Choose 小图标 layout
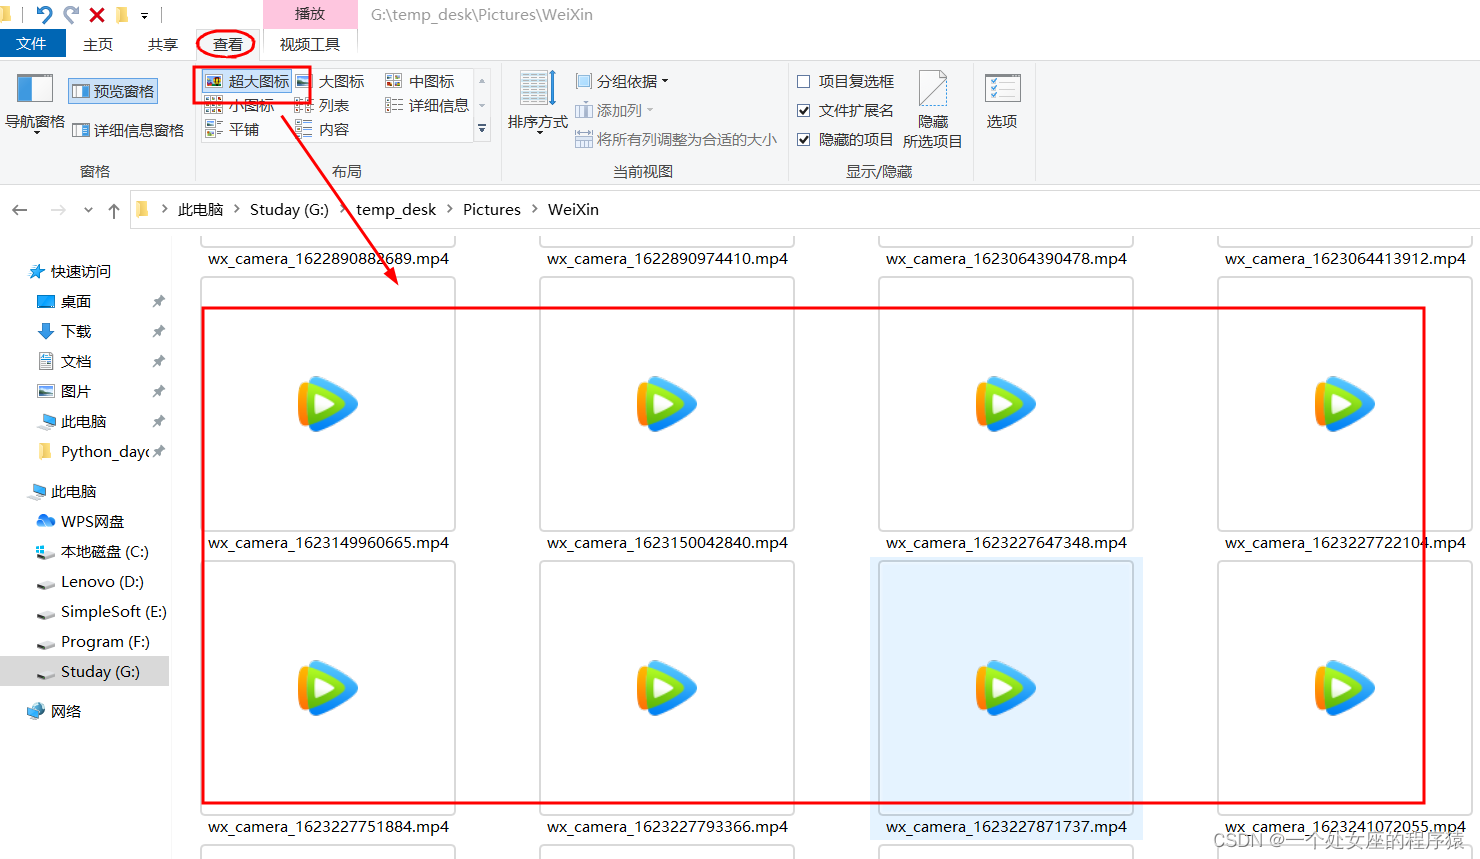 click(240, 105)
